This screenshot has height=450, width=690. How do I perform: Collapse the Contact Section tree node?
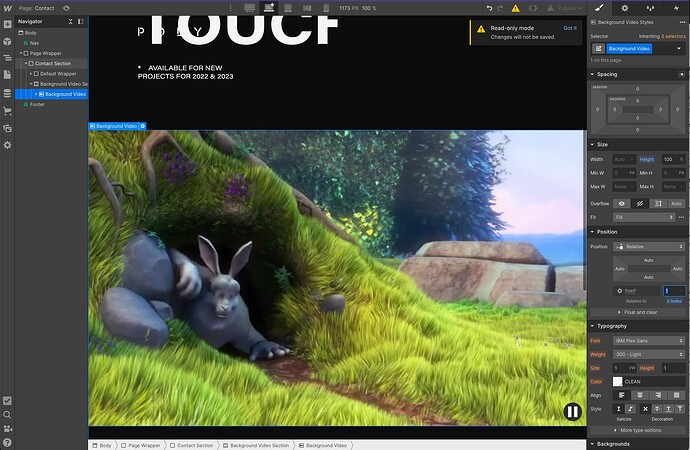(26, 63)
